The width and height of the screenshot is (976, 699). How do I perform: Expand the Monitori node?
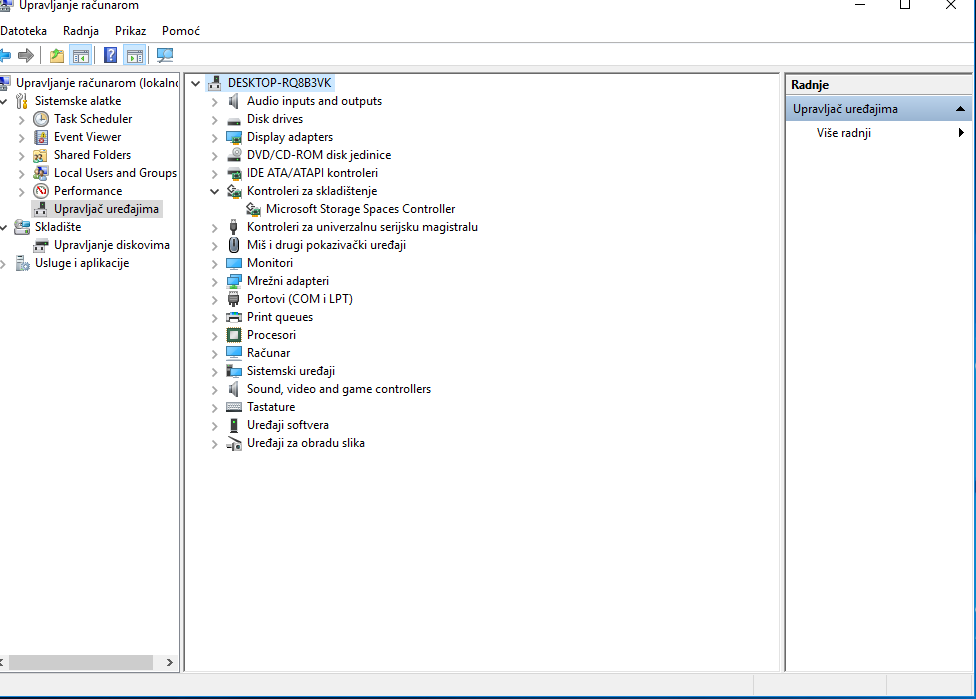(214, 264)
